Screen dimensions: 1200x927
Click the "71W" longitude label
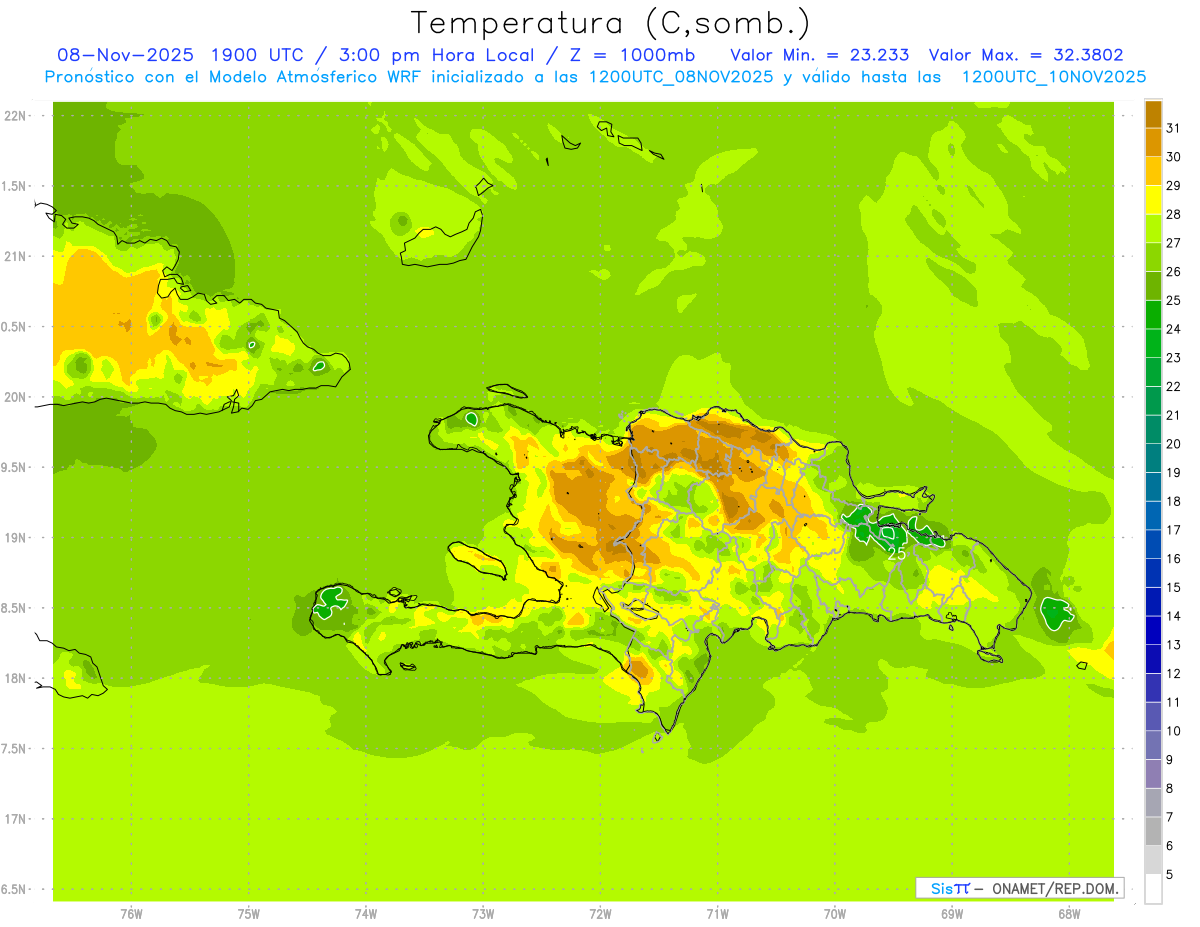[x=717, y=913]
